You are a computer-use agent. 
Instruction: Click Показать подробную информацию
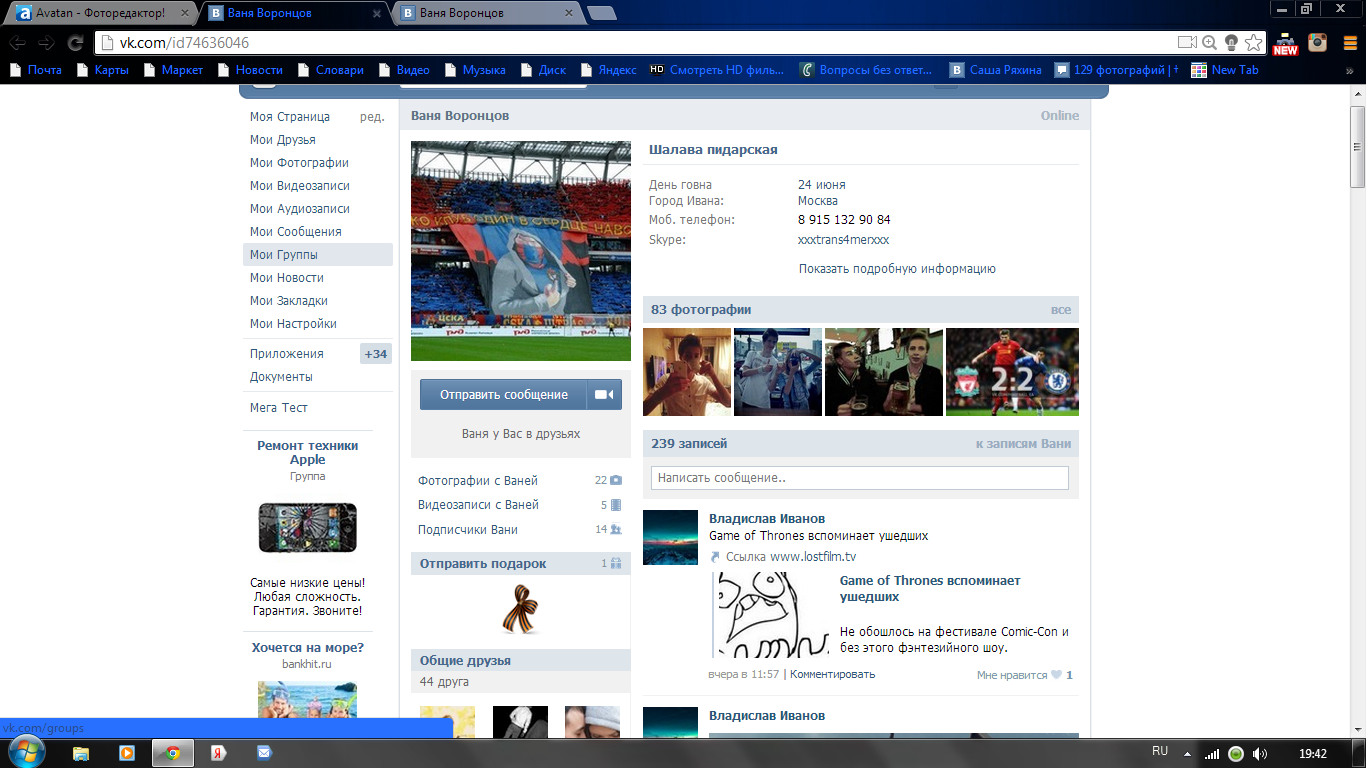coord(897,269)
